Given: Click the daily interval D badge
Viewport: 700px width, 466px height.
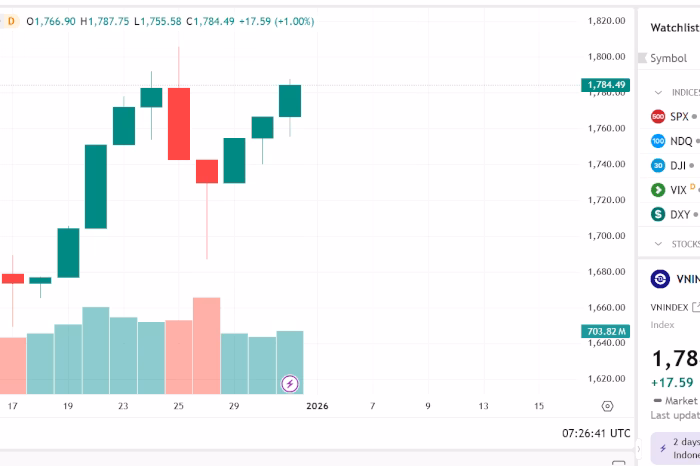Looking at the screenshot, I should tap(11, 21).
